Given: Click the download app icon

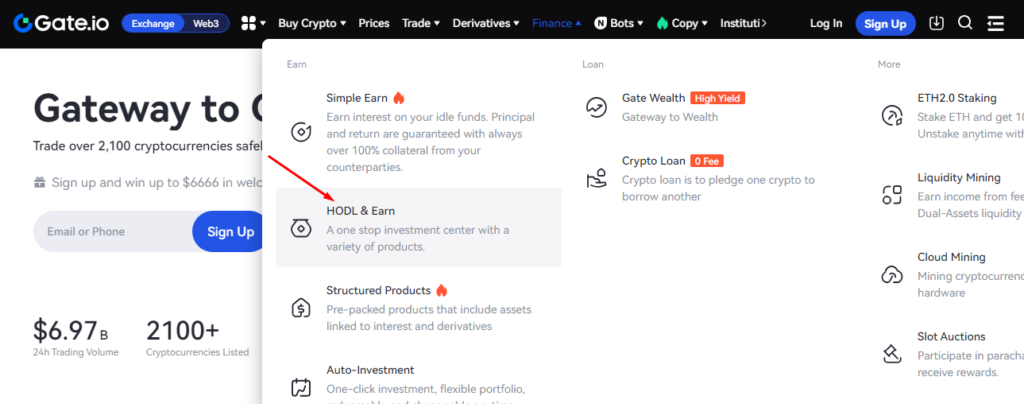Looking at the screenshot, I should 936,23.
